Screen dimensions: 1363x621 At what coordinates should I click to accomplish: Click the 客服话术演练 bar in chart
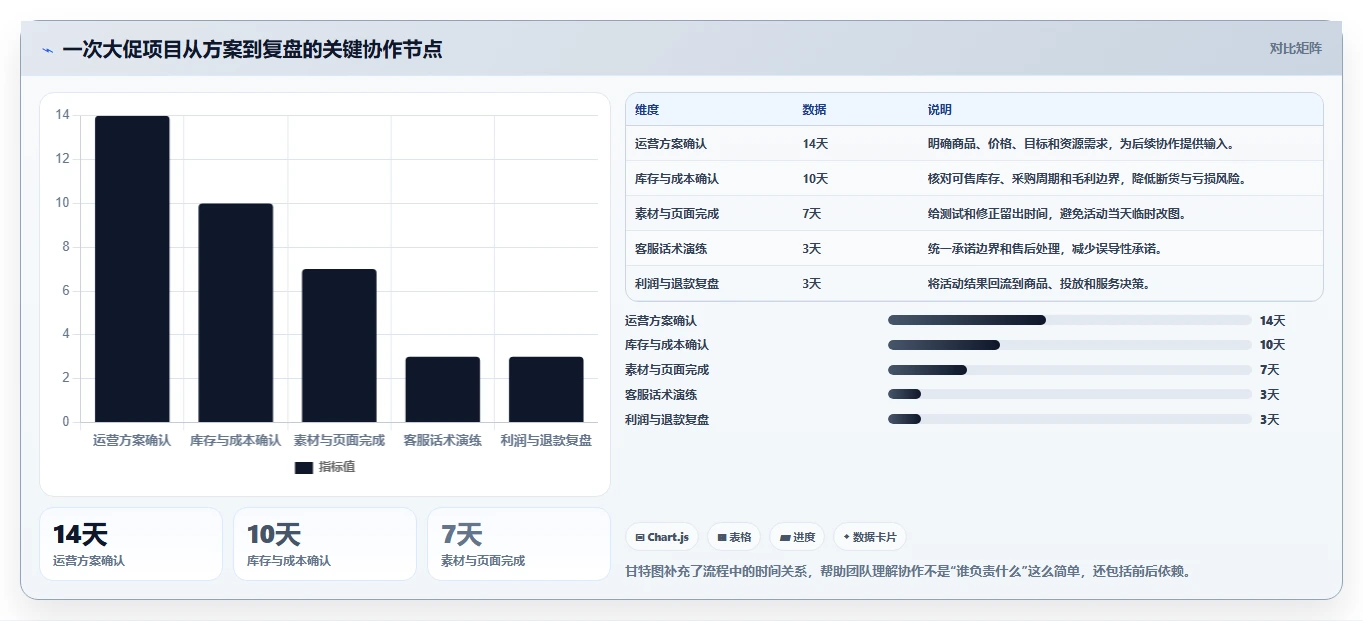442,389
